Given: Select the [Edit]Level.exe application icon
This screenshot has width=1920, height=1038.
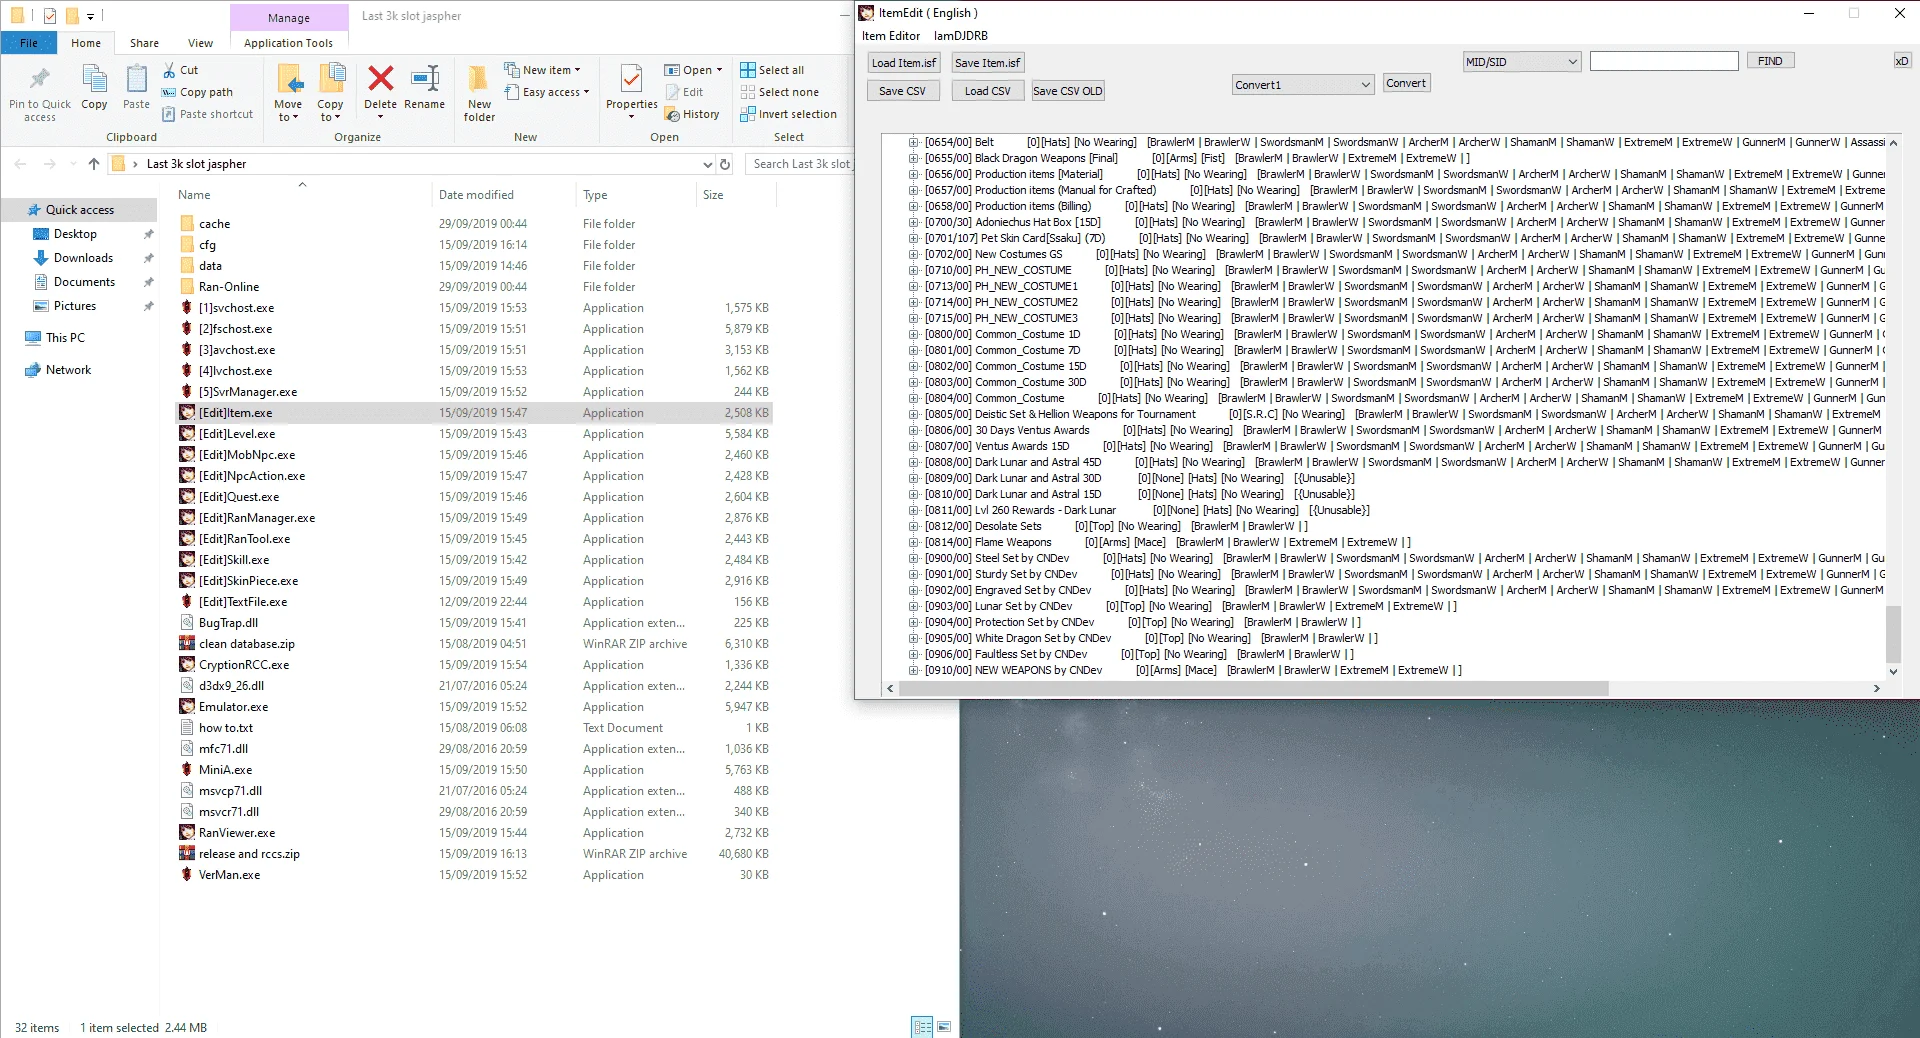Looking at the screenshot, I should pos(187,434).
